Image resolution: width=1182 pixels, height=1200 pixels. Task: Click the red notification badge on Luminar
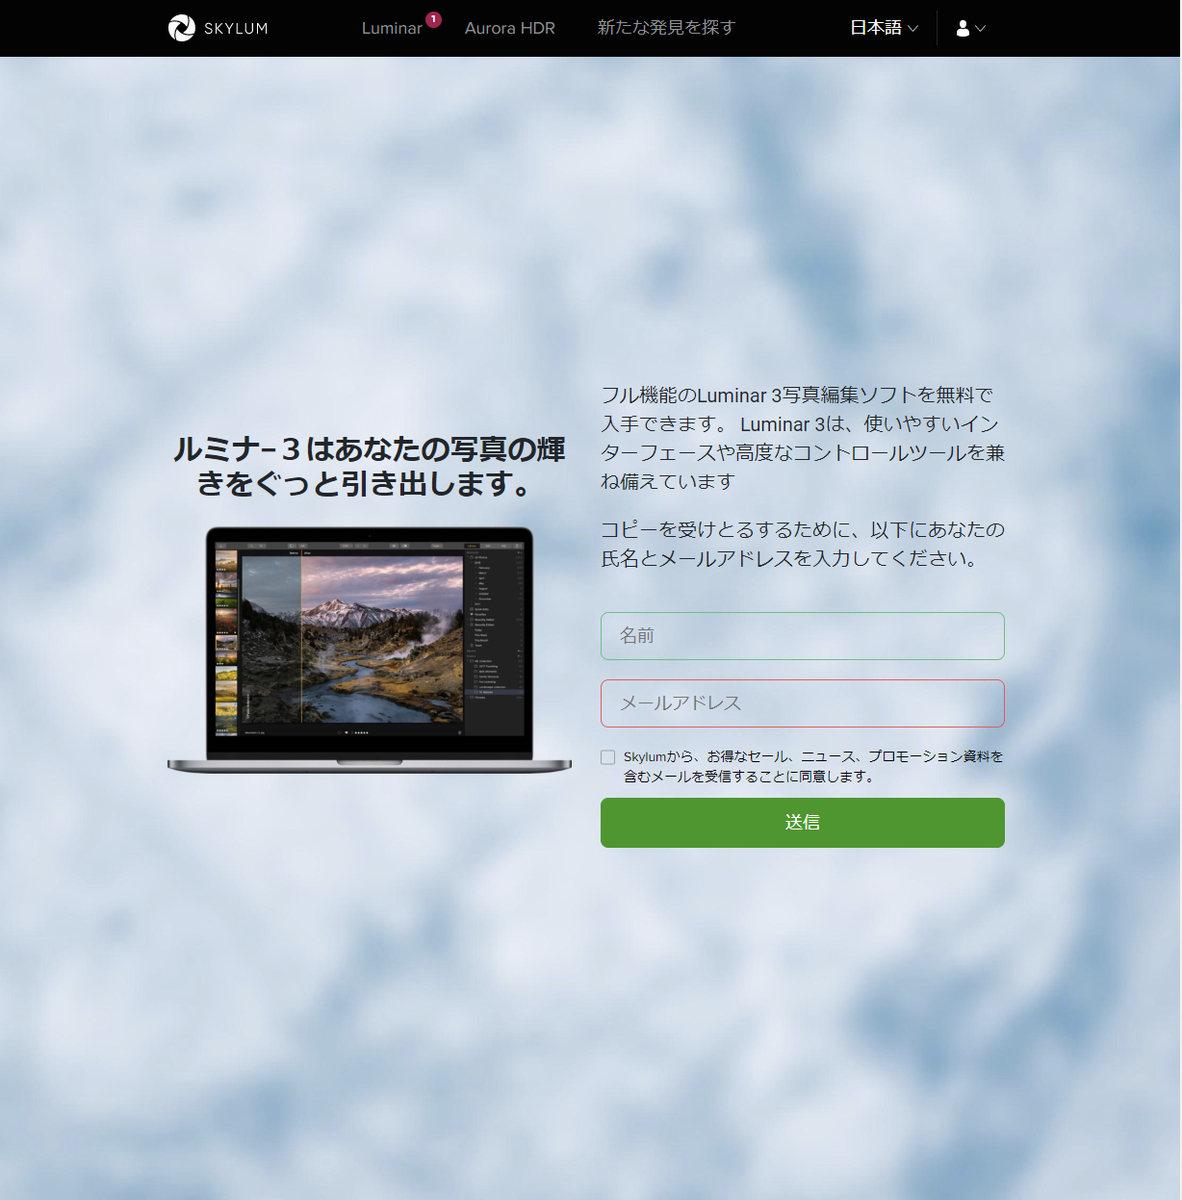tap(433, 19)
